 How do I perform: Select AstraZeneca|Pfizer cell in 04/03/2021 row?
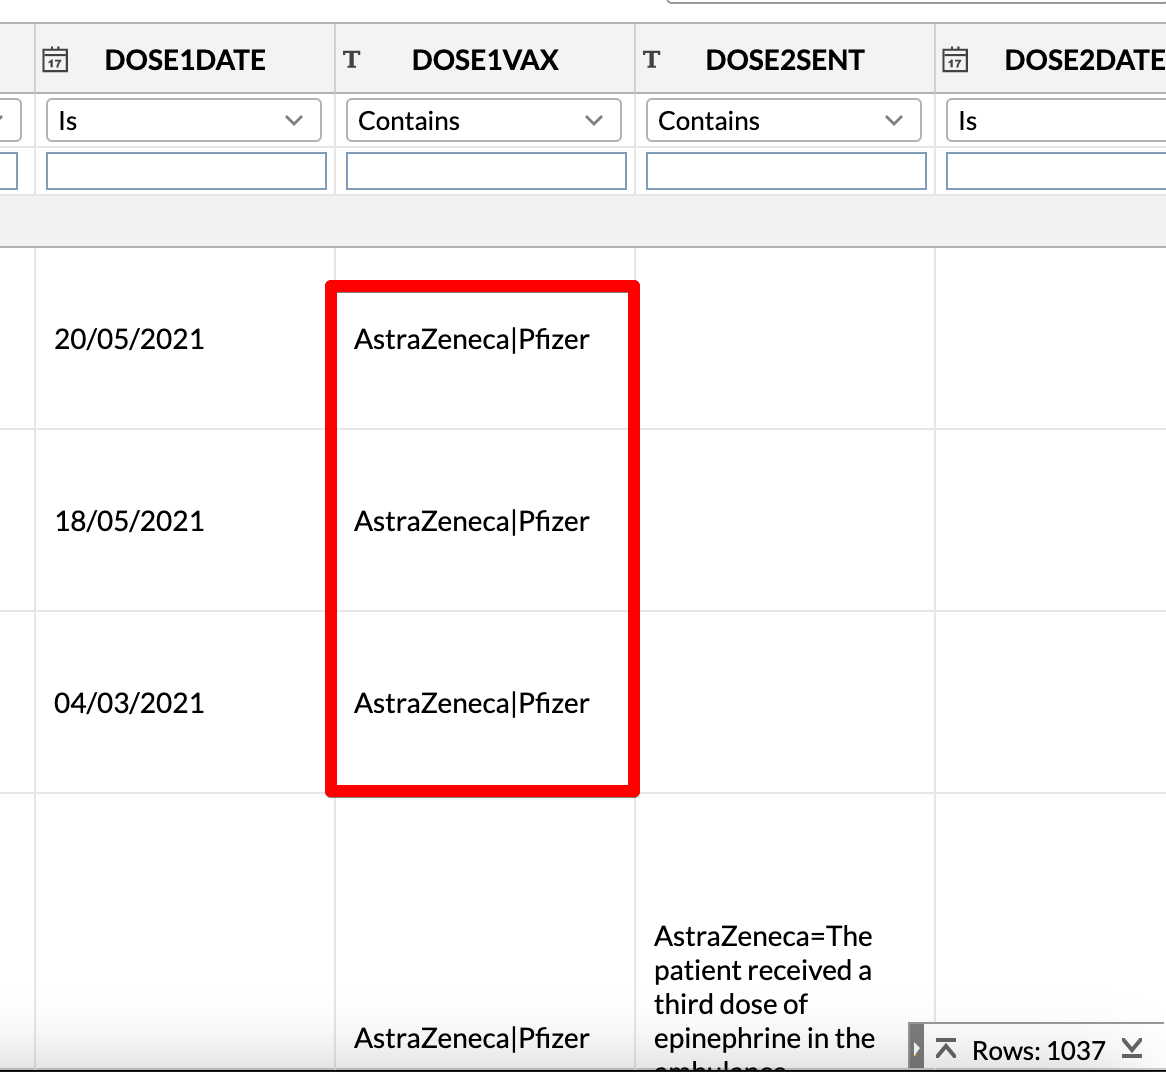tap(485, 703)
